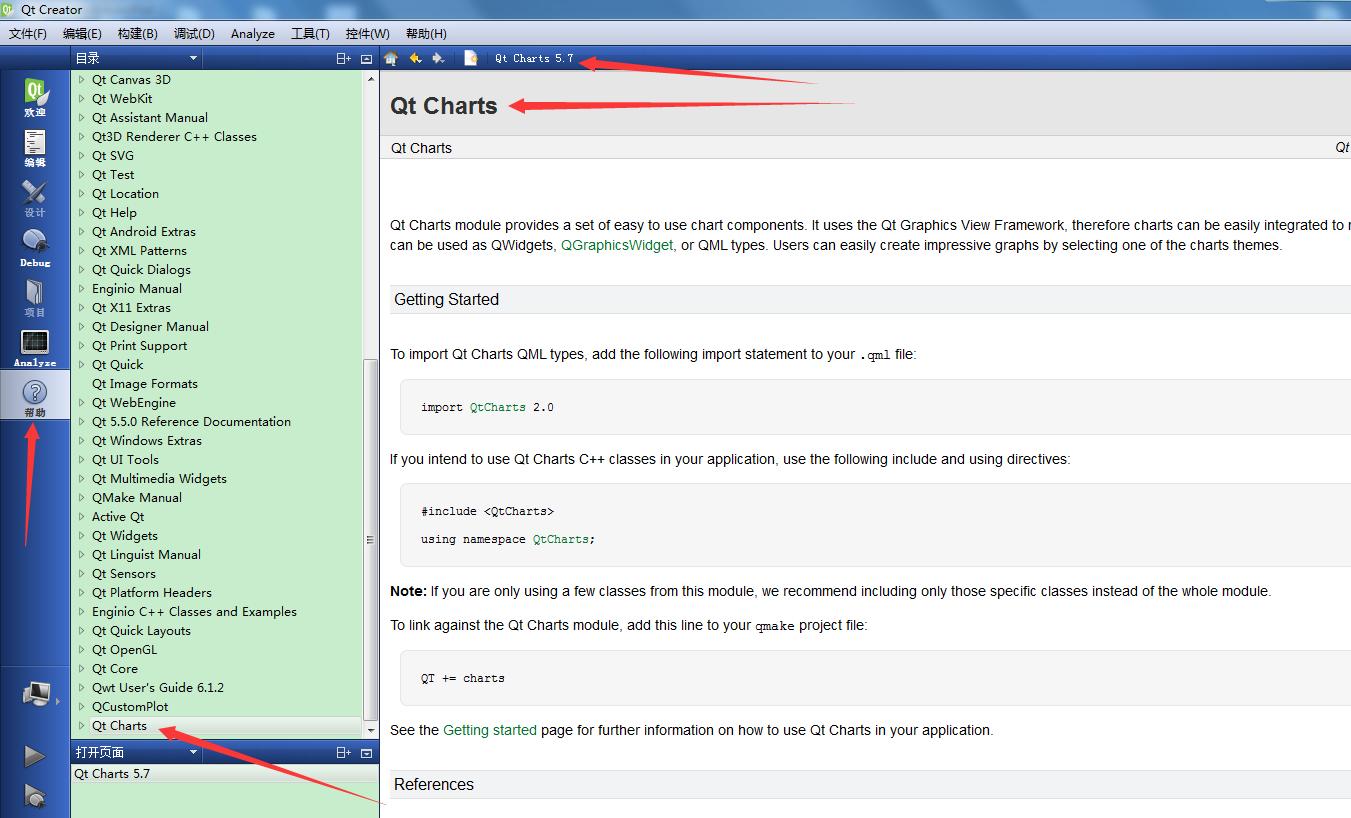Select the 帮助 (Help) mode icon
The image size is (1351, 818).
pos(35,397)
